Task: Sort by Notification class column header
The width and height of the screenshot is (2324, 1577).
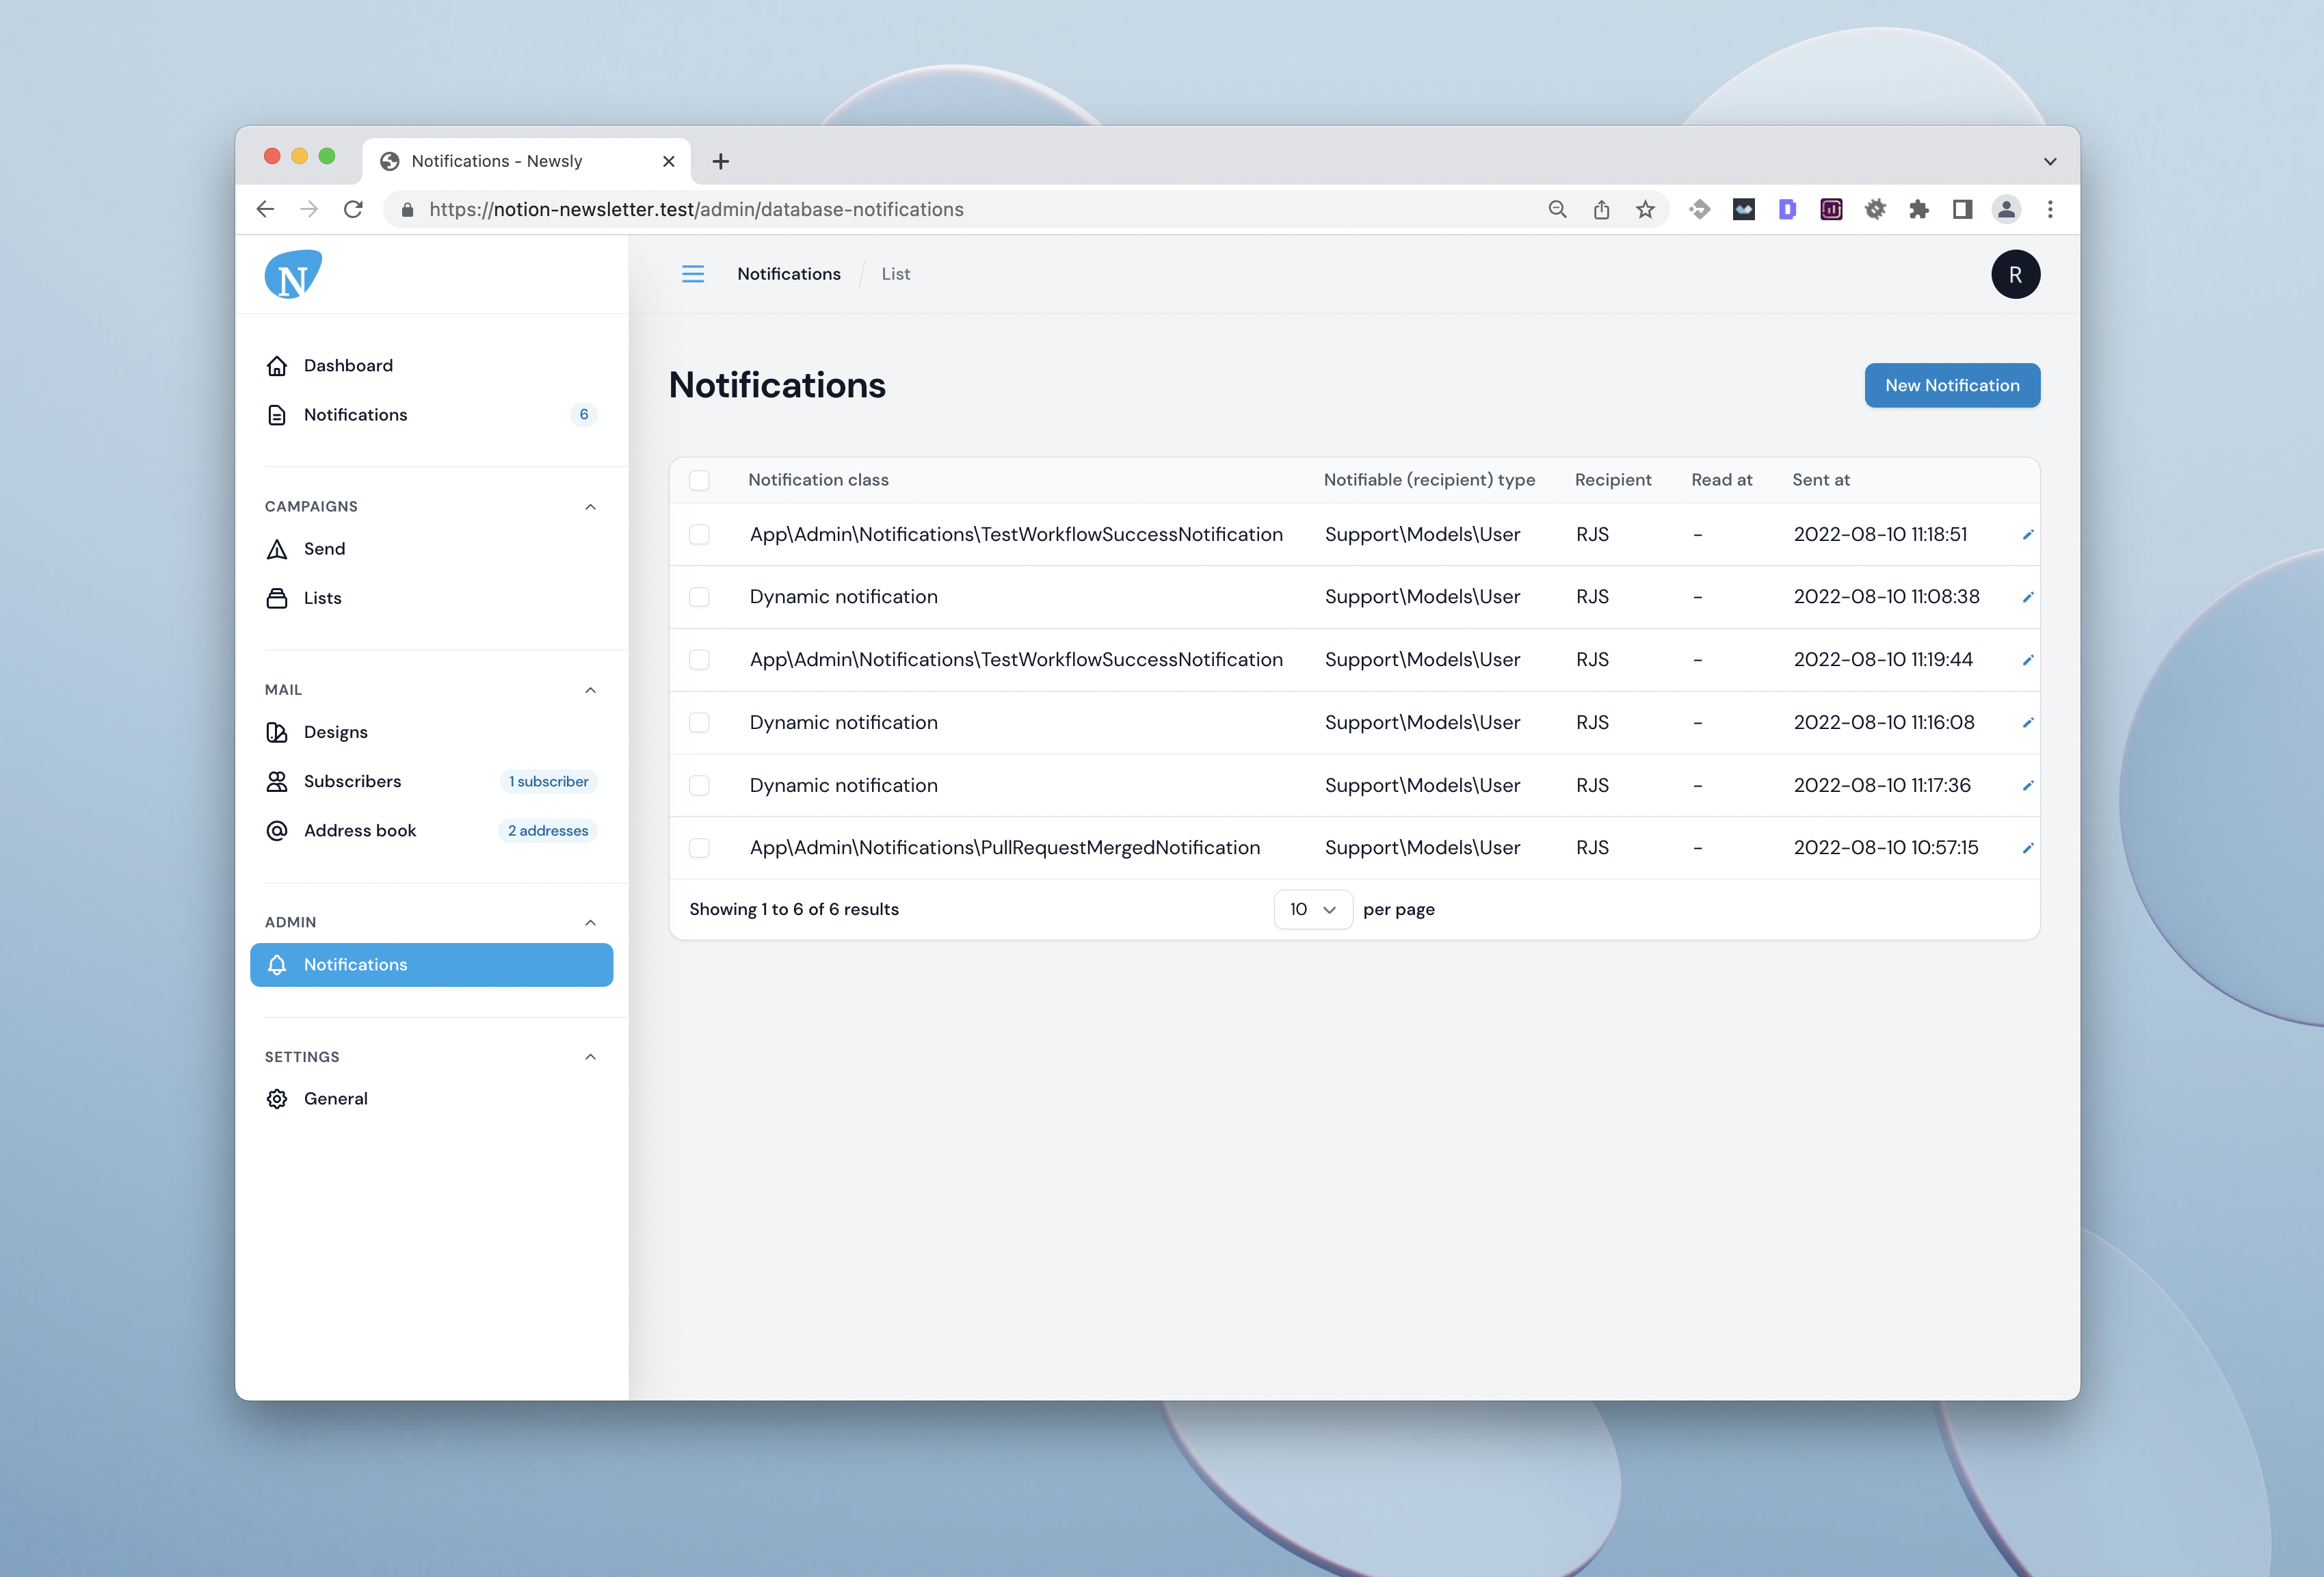Action: [x=818, y=480]
